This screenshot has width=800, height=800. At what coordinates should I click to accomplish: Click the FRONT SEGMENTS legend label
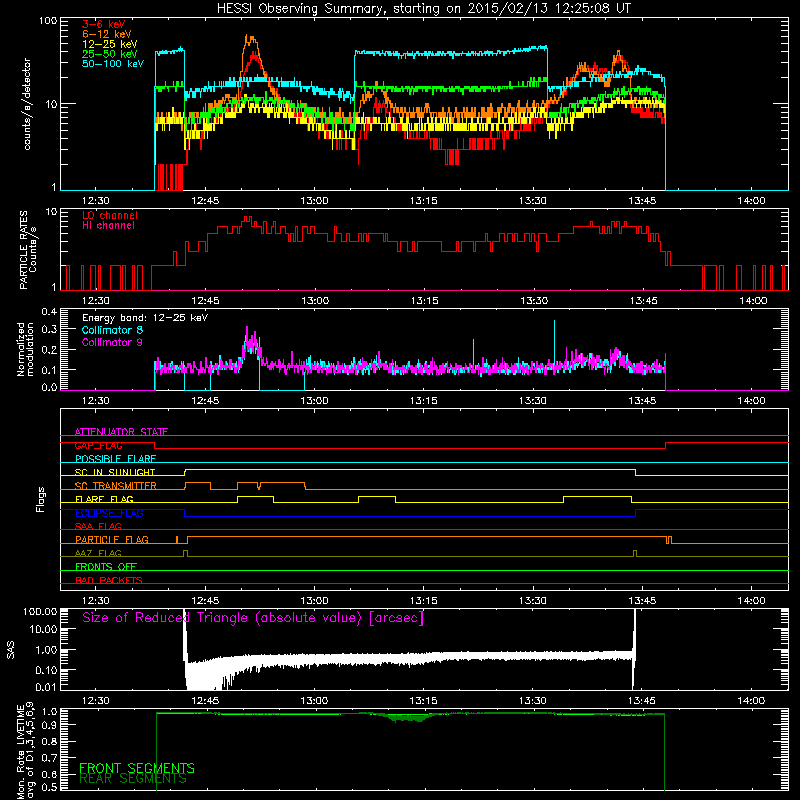pyautogui.click(x=137, y=768)
